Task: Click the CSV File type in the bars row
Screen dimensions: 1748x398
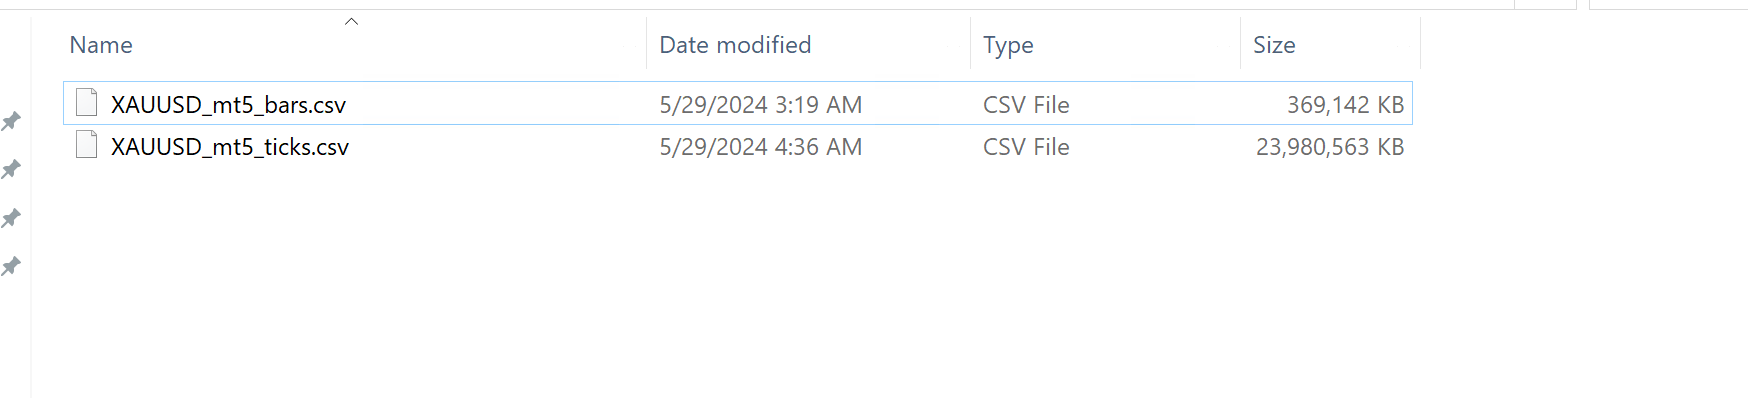Action: pos(1026,104)
